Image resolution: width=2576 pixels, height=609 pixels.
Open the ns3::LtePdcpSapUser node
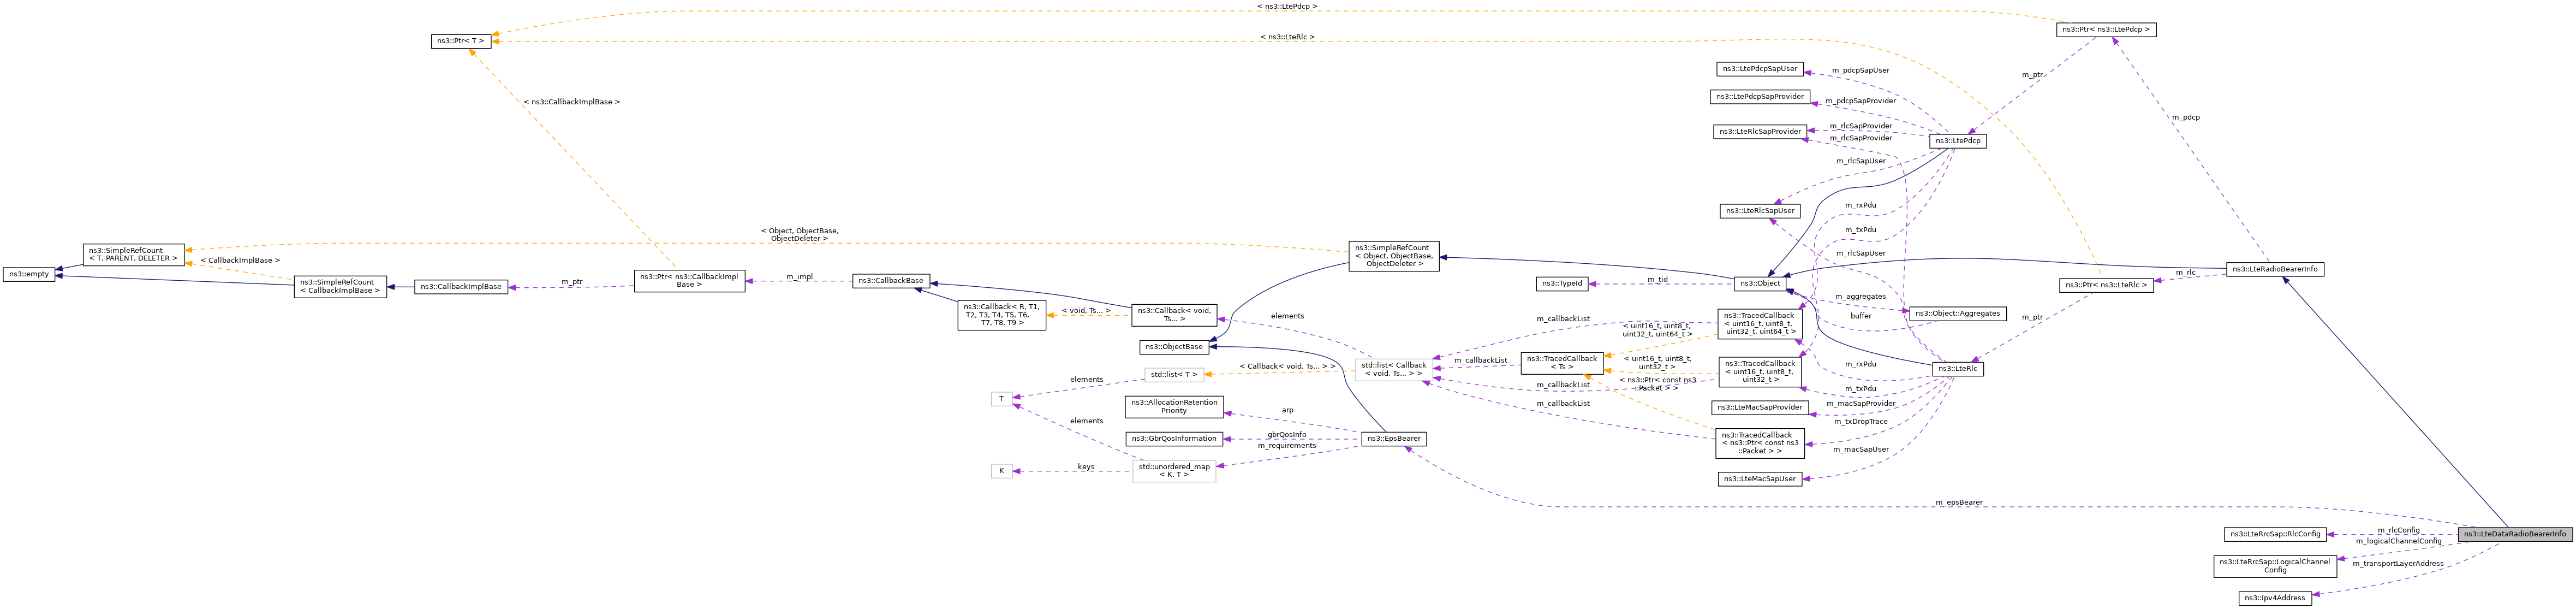(1760, 69)
